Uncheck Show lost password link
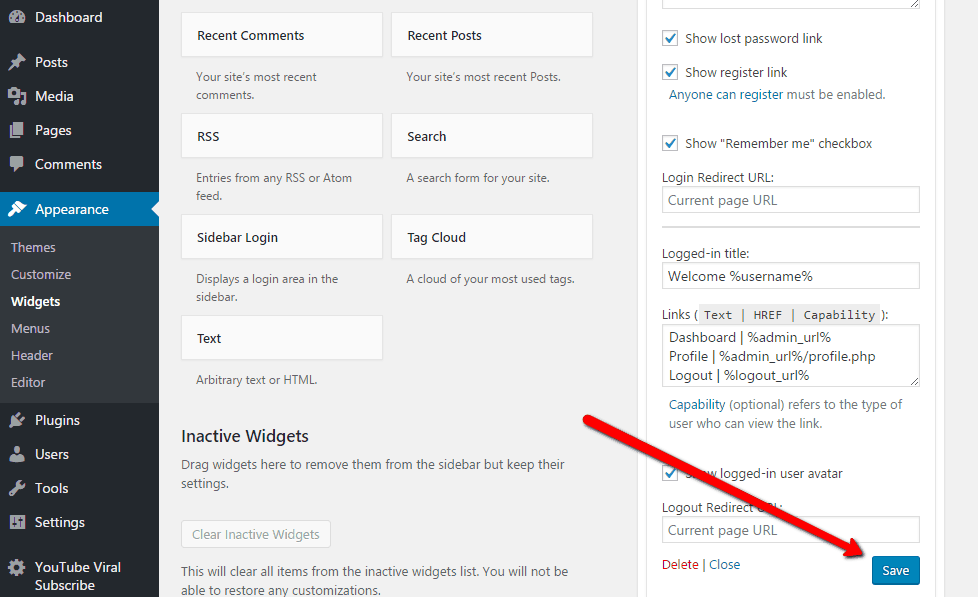Viewport: 978px width, 597px height. tap(670, 38)
